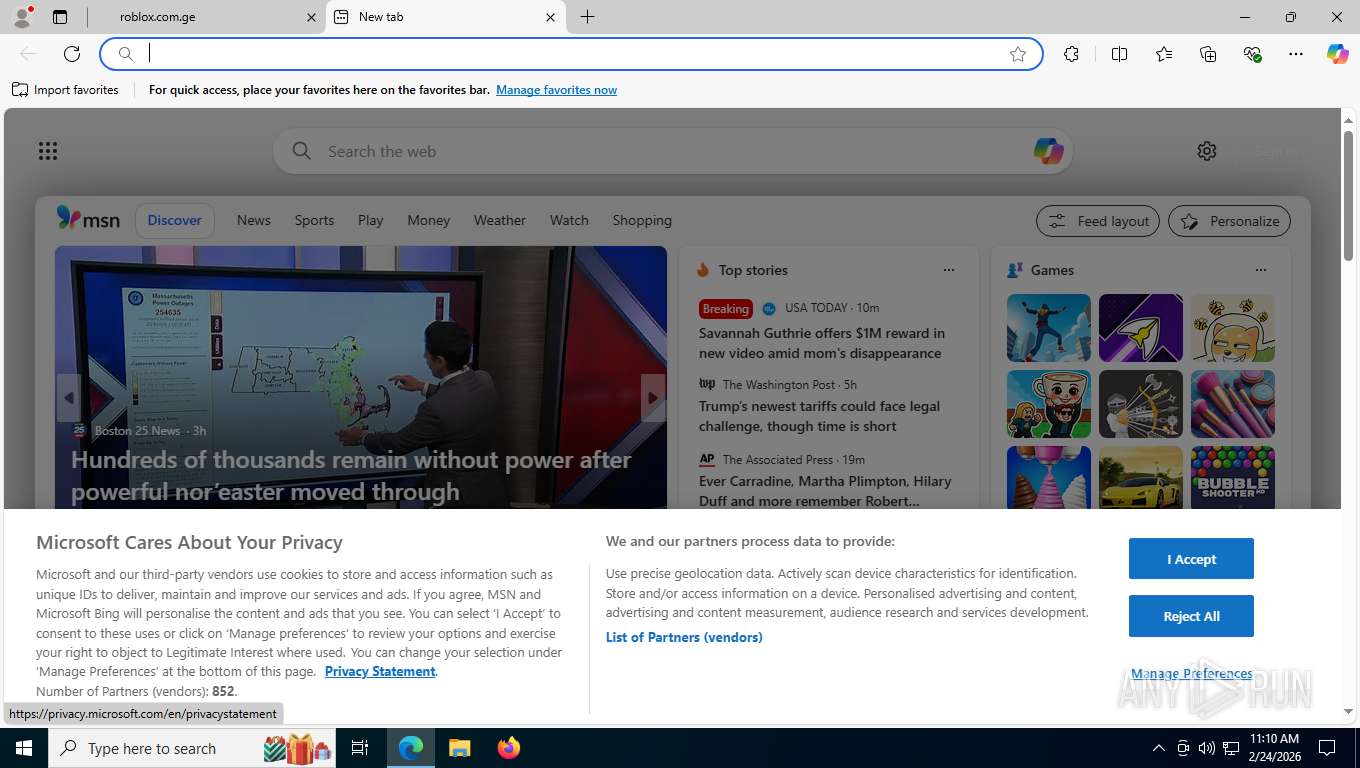Open the volume control in the system tray
This screenshot has height=768, width=1360.
click(1207, 748)
